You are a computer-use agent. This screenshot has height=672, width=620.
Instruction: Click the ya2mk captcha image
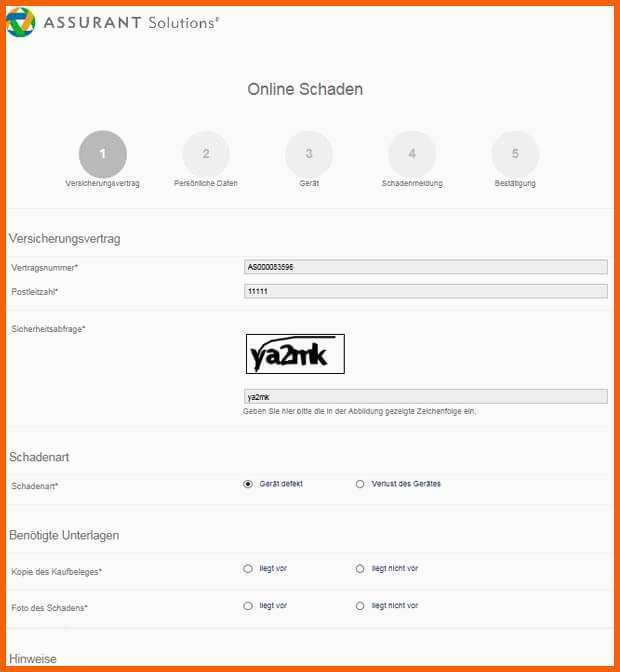[x=295, y=354]
